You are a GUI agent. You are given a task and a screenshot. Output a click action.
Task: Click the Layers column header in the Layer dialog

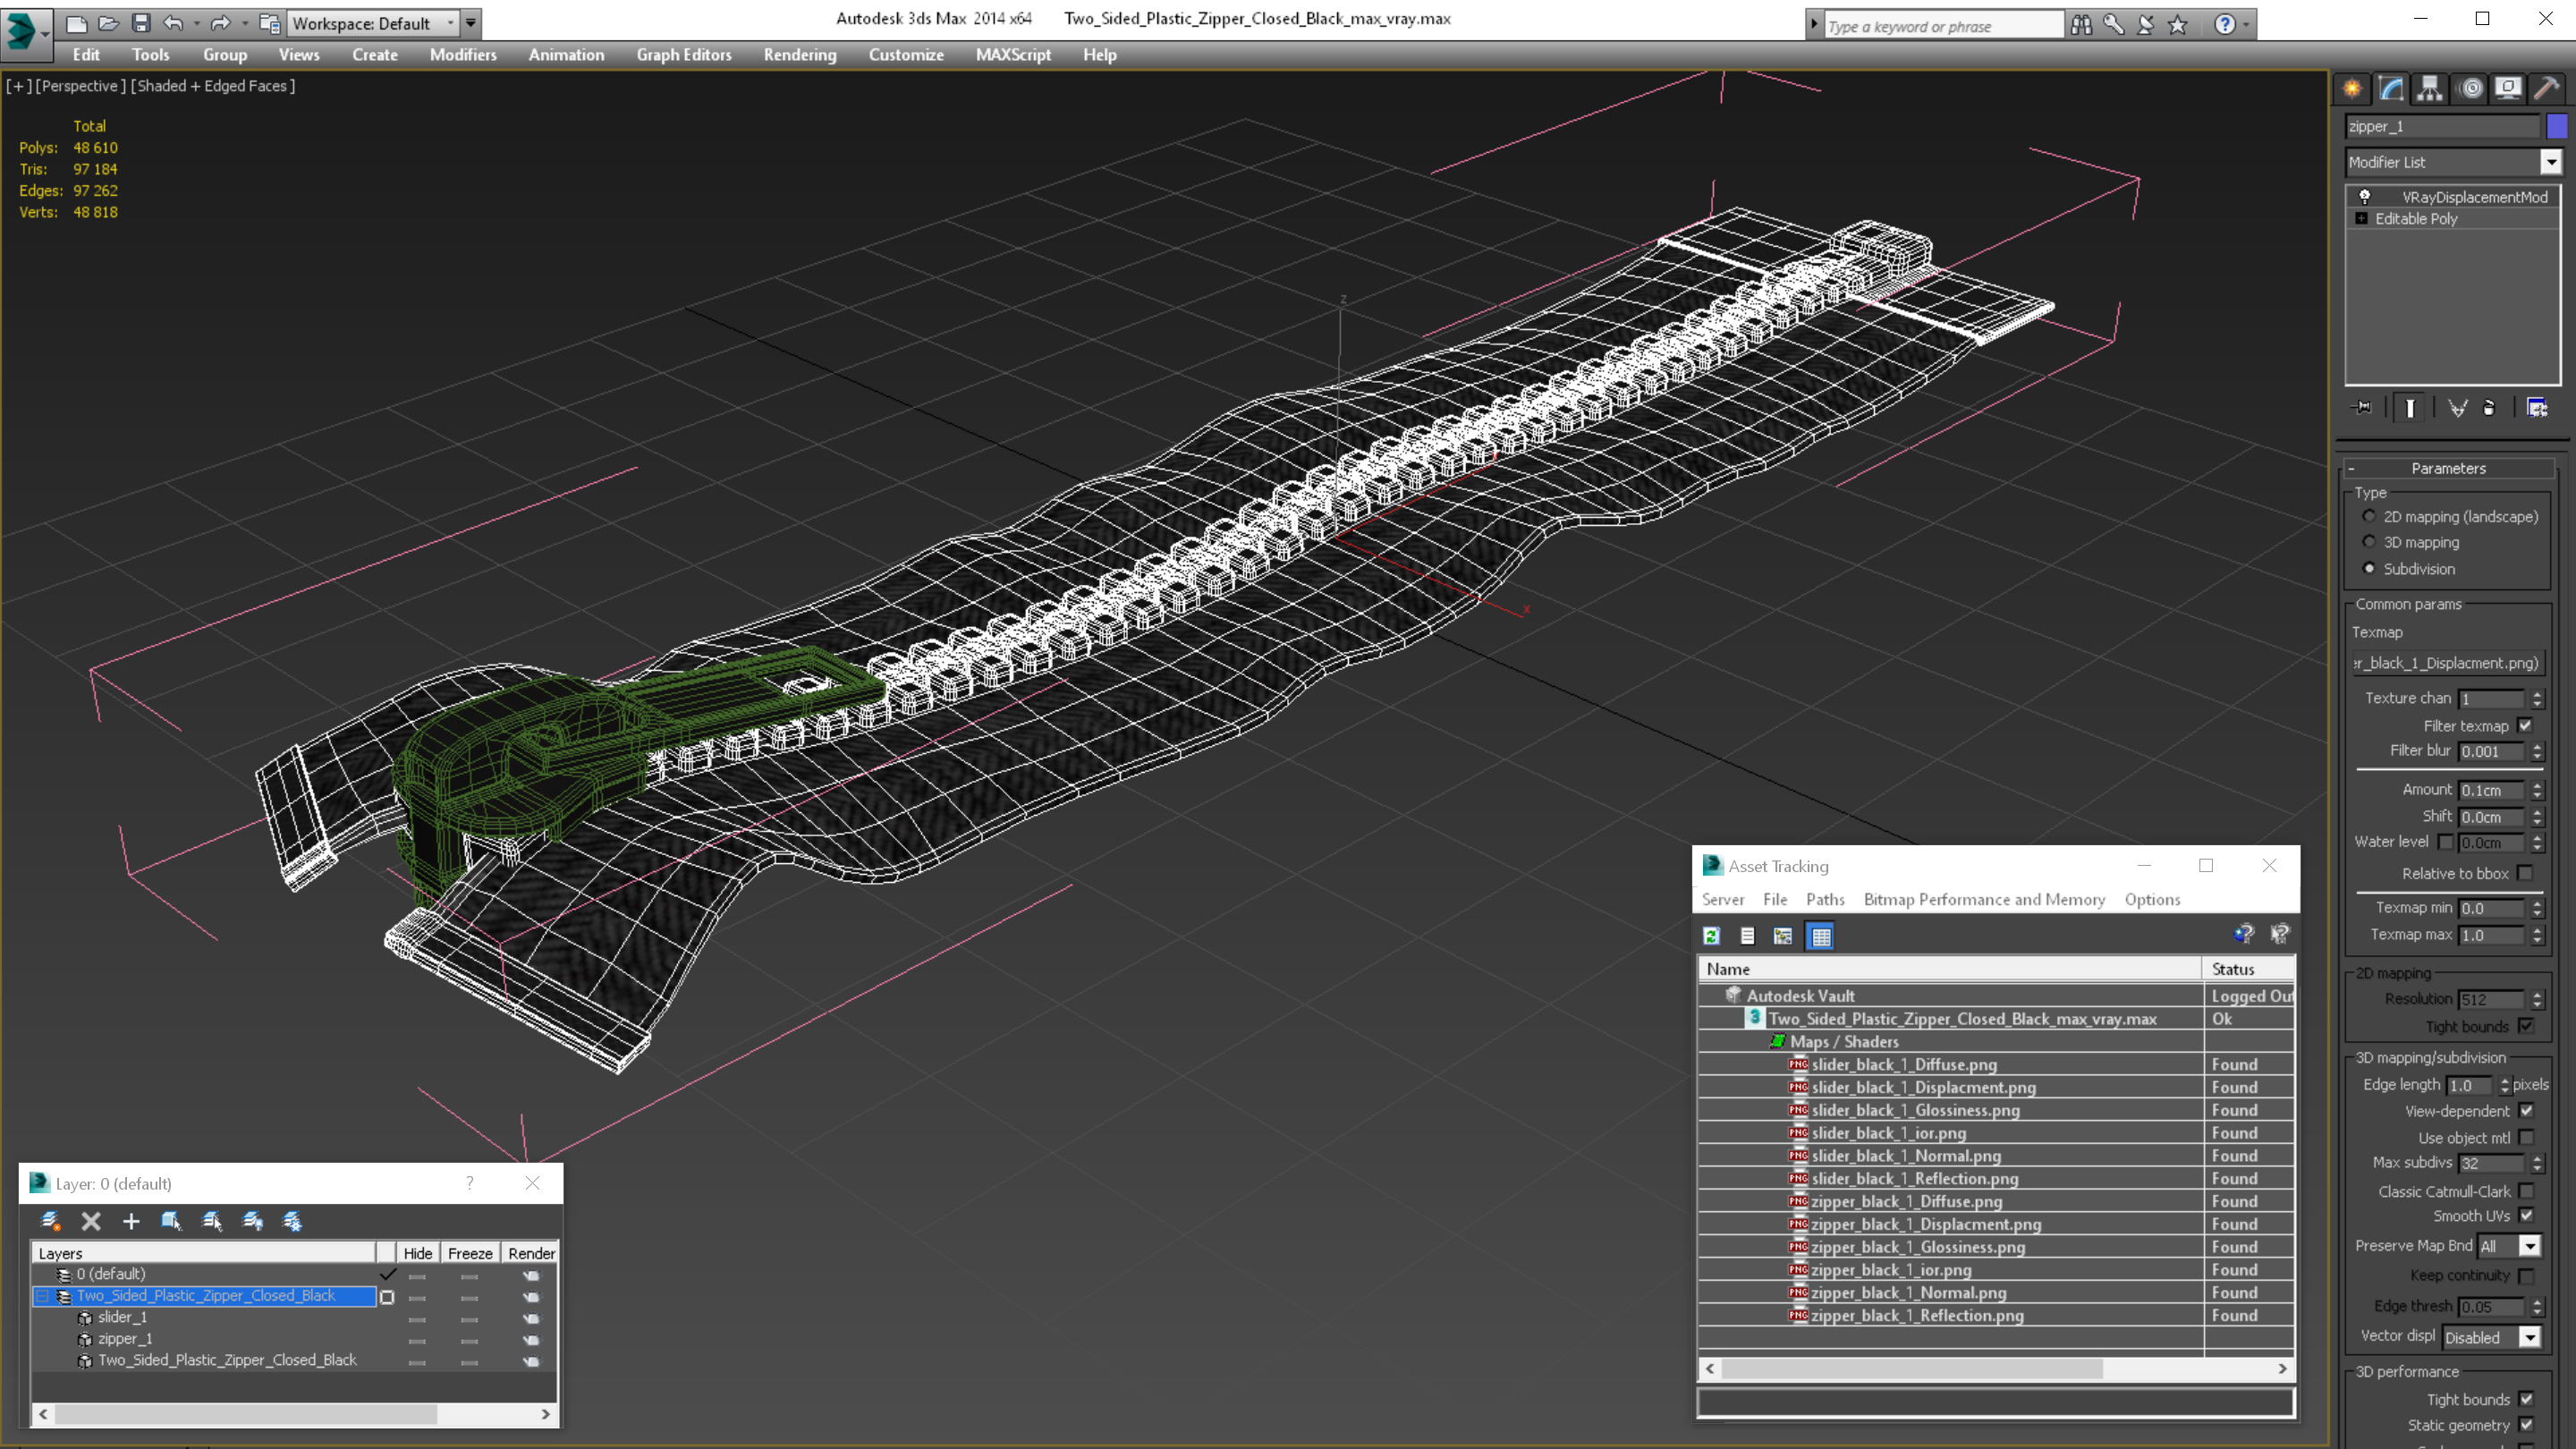[x=204, y=1253]
